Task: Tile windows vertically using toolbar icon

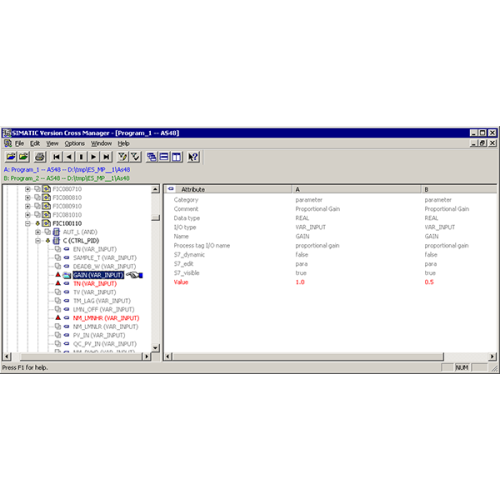Action: pos(177,157)
